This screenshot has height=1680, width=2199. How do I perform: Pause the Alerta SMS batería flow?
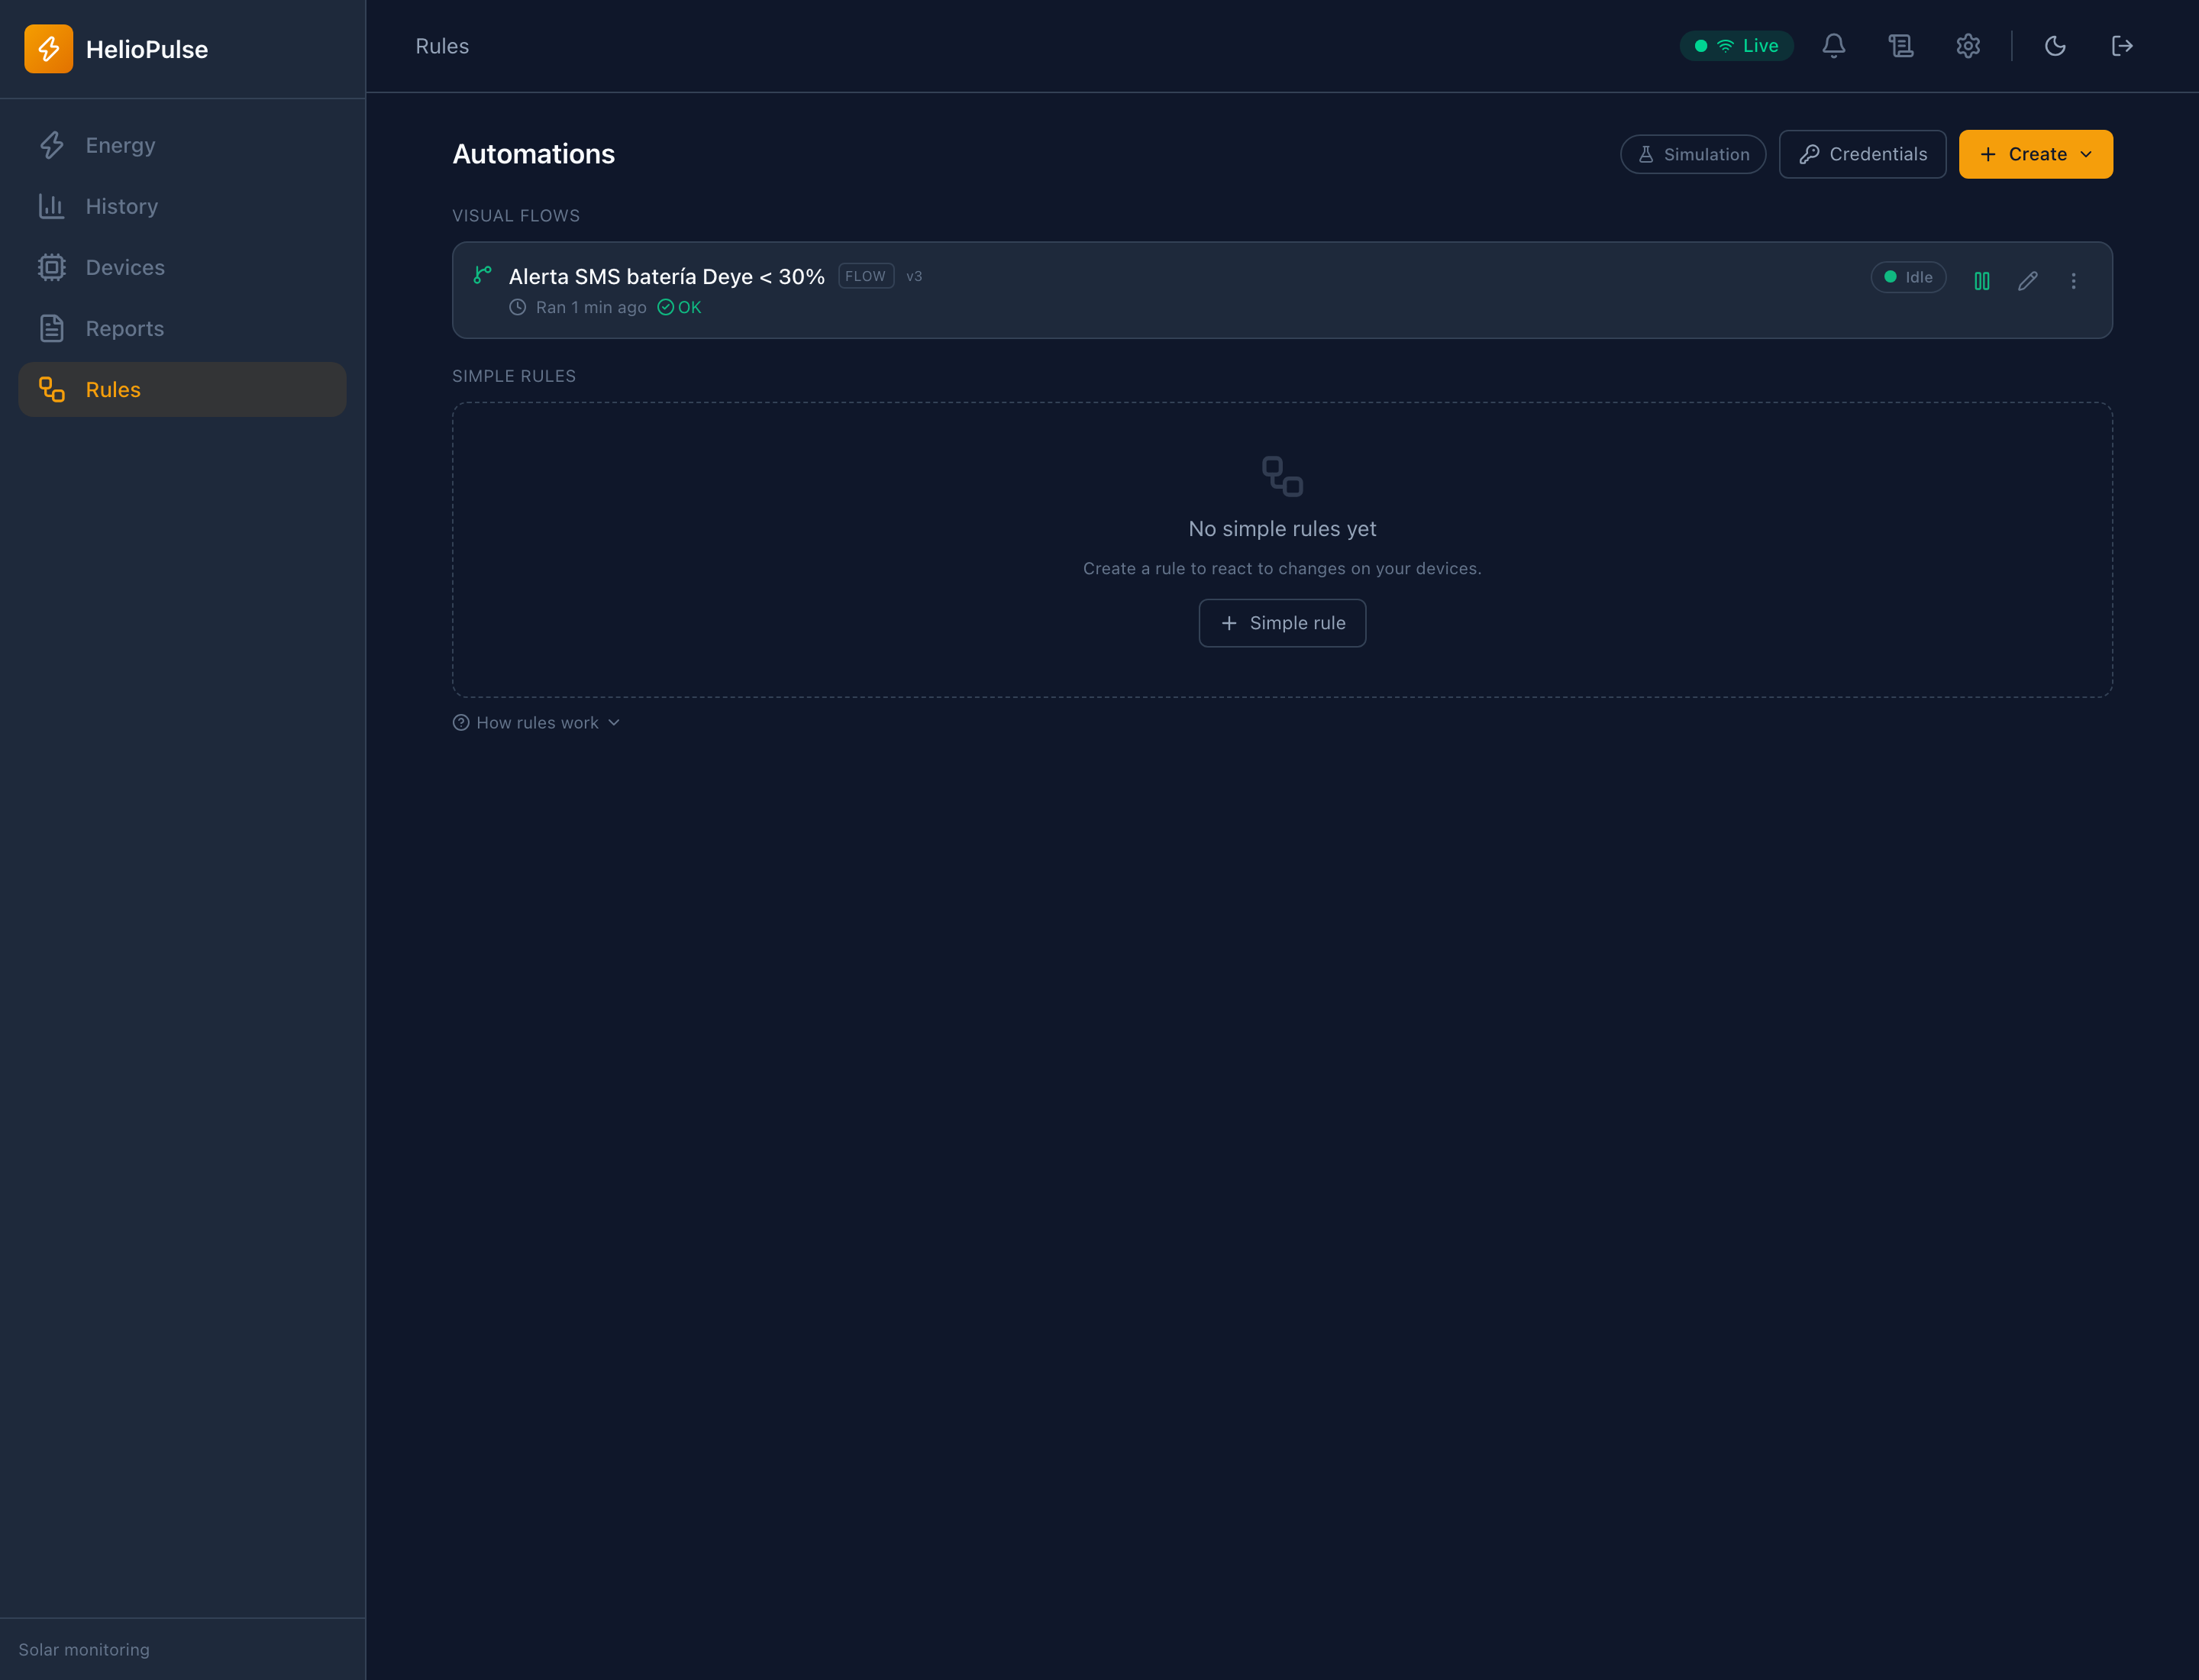point(1982,281)
